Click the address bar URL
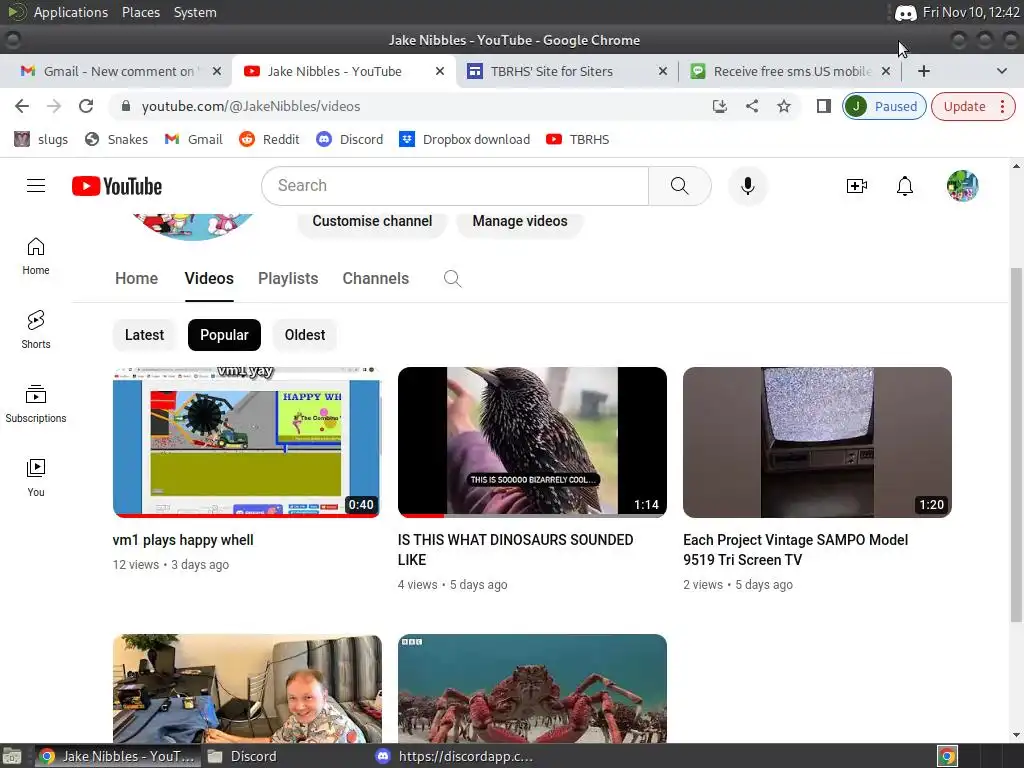1024x768 pixels. point(251,106)
